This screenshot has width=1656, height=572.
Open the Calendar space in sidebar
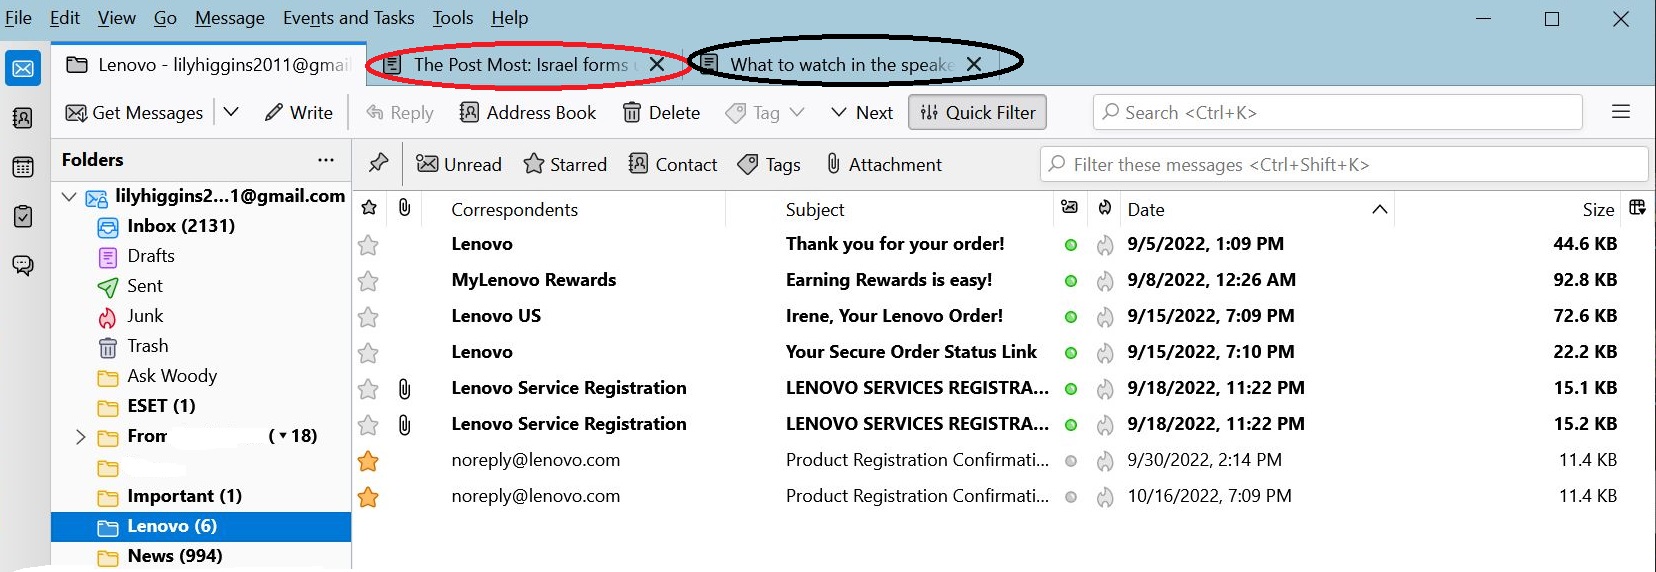pyautogui.click(x=22, y=167)
